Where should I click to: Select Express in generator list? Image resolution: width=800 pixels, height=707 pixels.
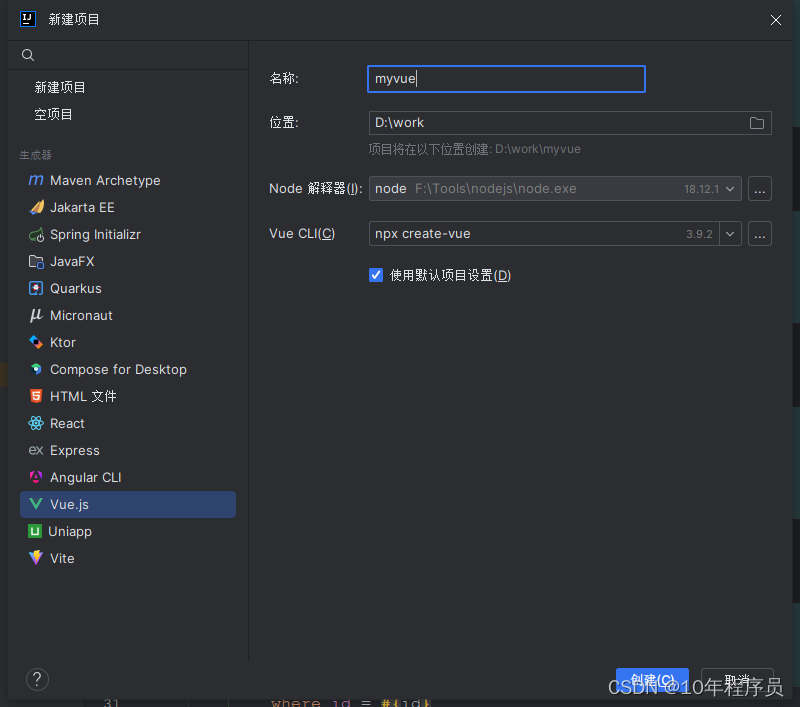click(x=128, y=450)
